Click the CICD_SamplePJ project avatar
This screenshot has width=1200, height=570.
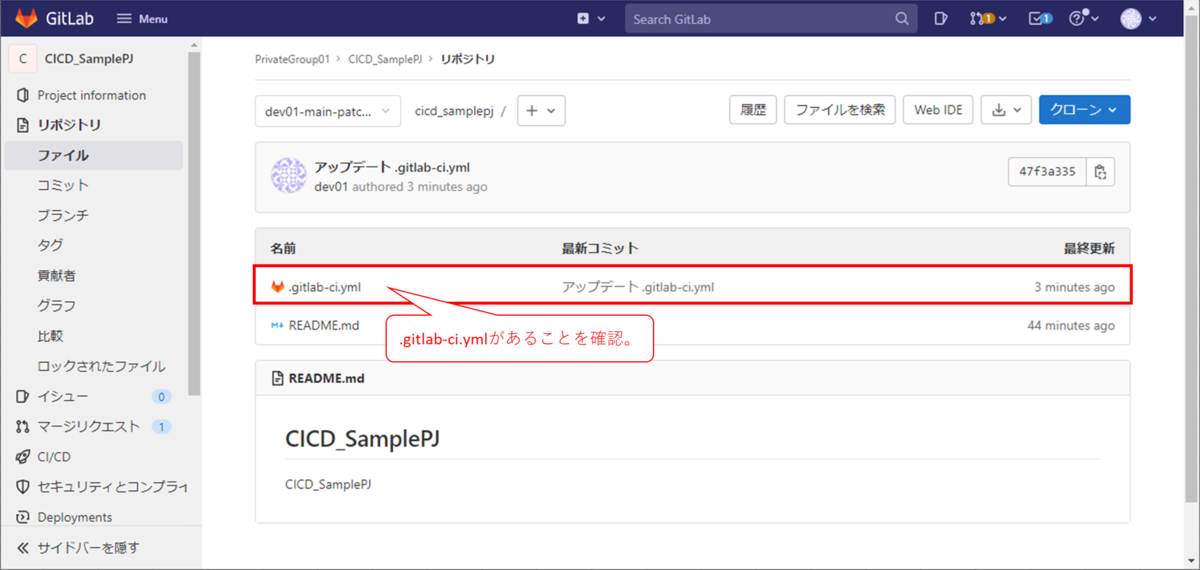tap(23, 59)
